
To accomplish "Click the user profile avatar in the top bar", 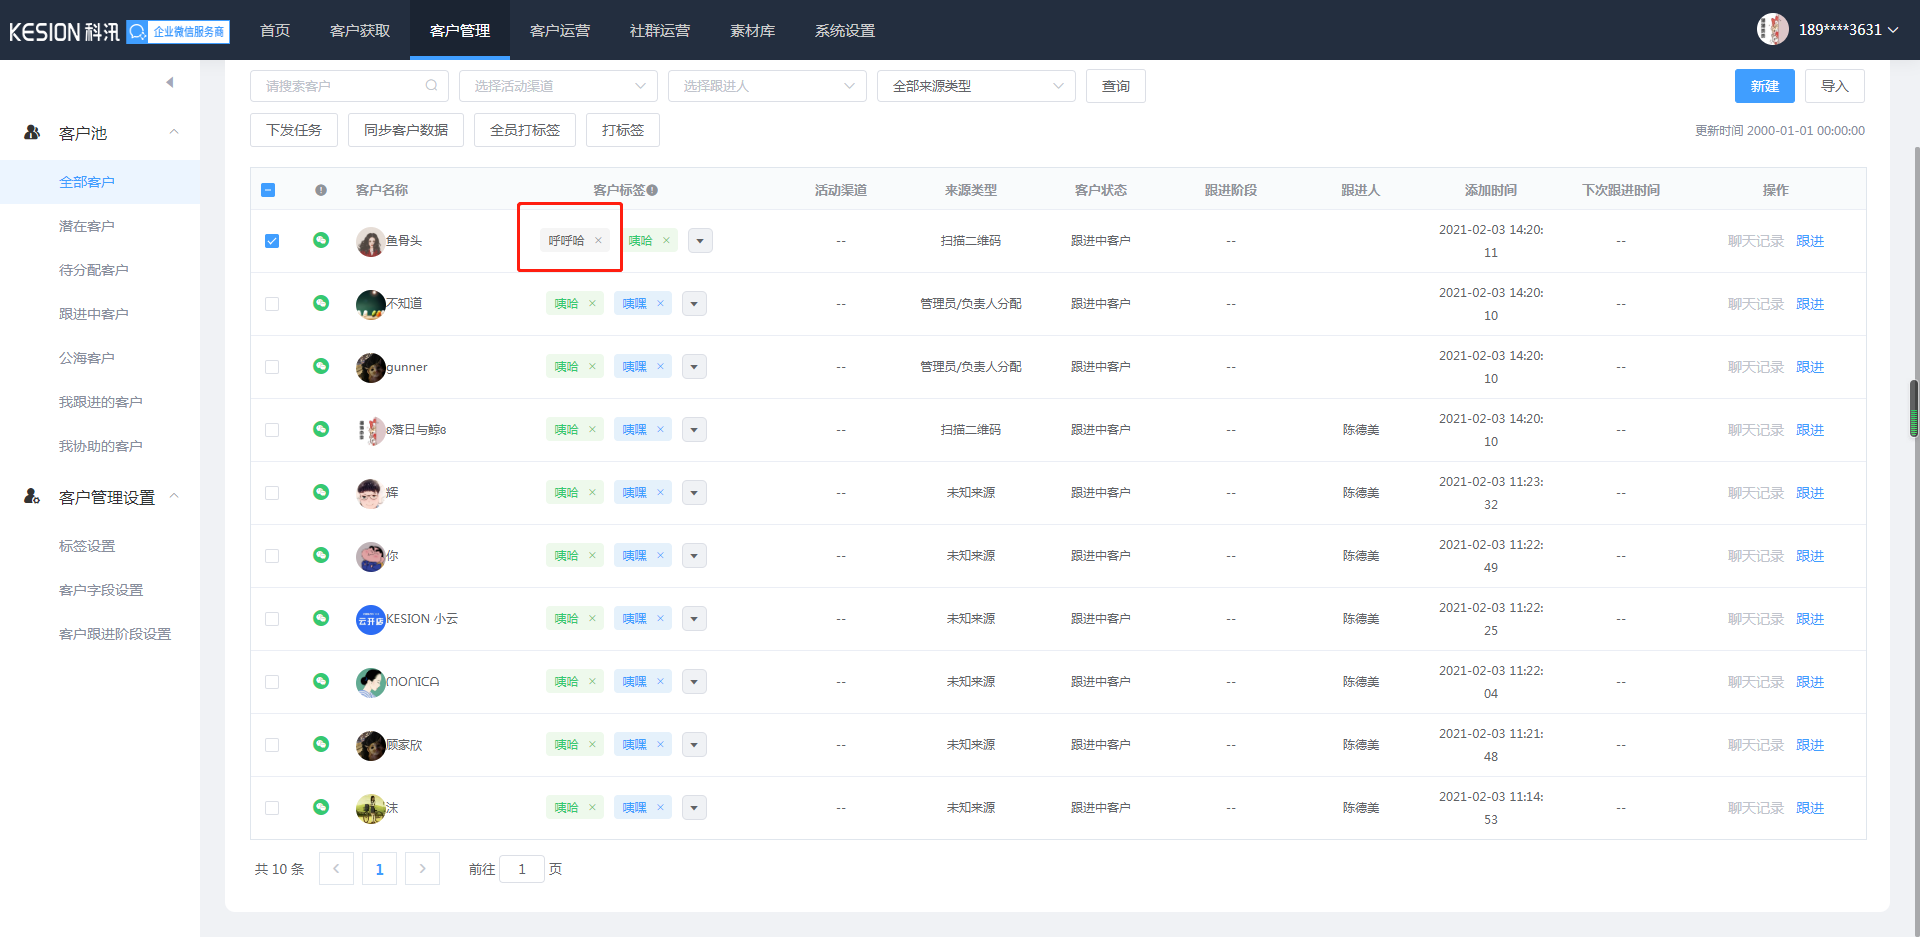I will (x=1772, y=29).
